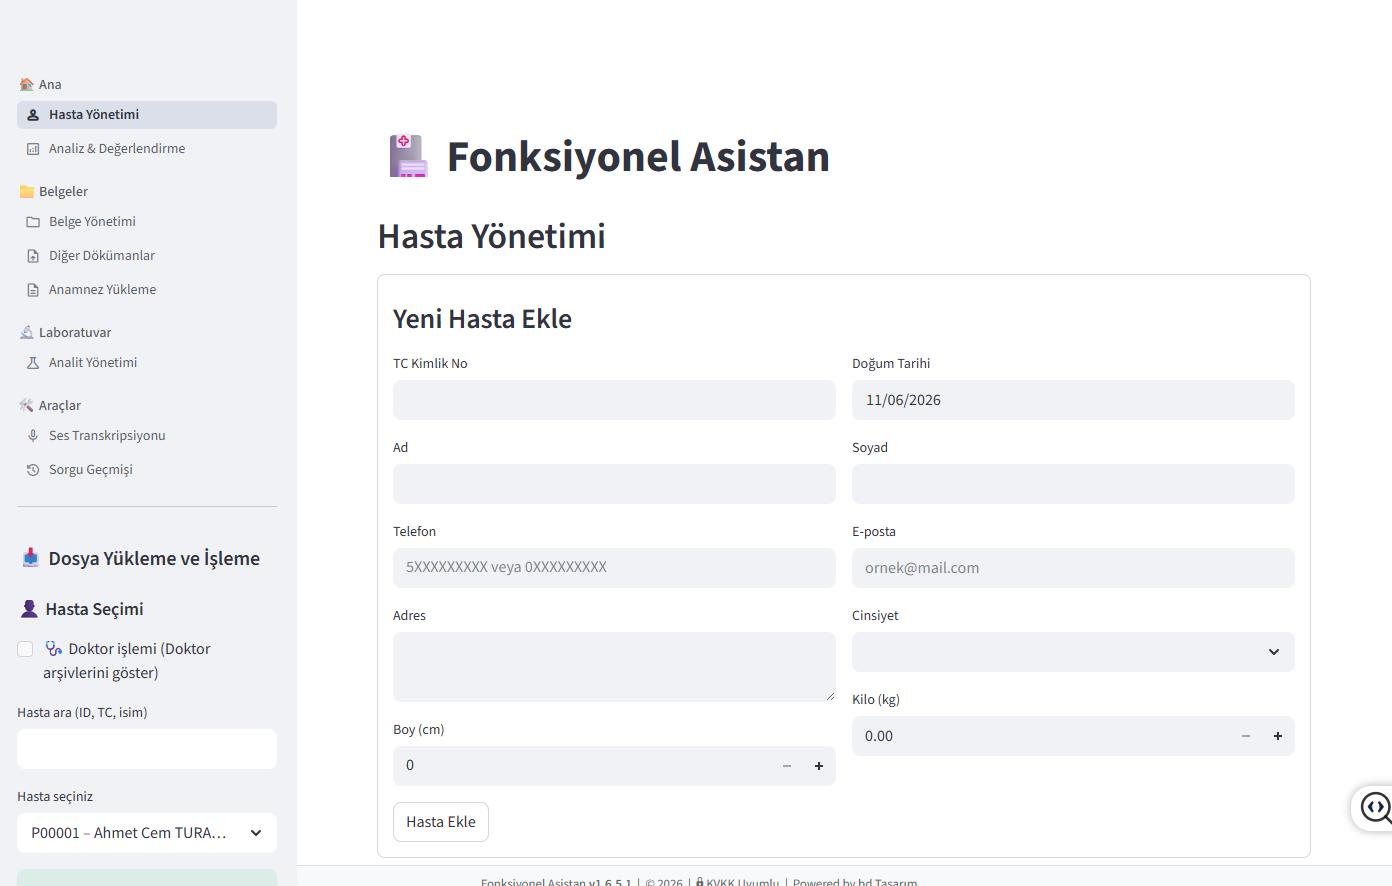Decrease Kilo (kg) with minus button

[x=1246, y=736]
